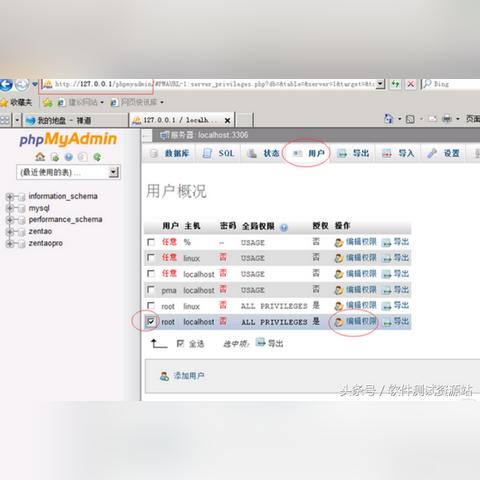This screenshot has width=480, height=480.
Task: Open the 状态 status tab
Action: click(262, 153)
